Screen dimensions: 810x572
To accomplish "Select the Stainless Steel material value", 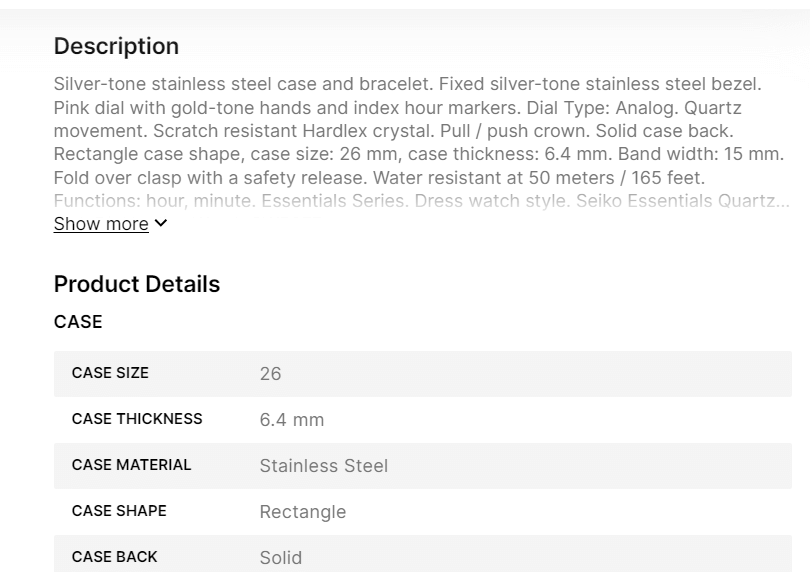I will coord(324,466).
